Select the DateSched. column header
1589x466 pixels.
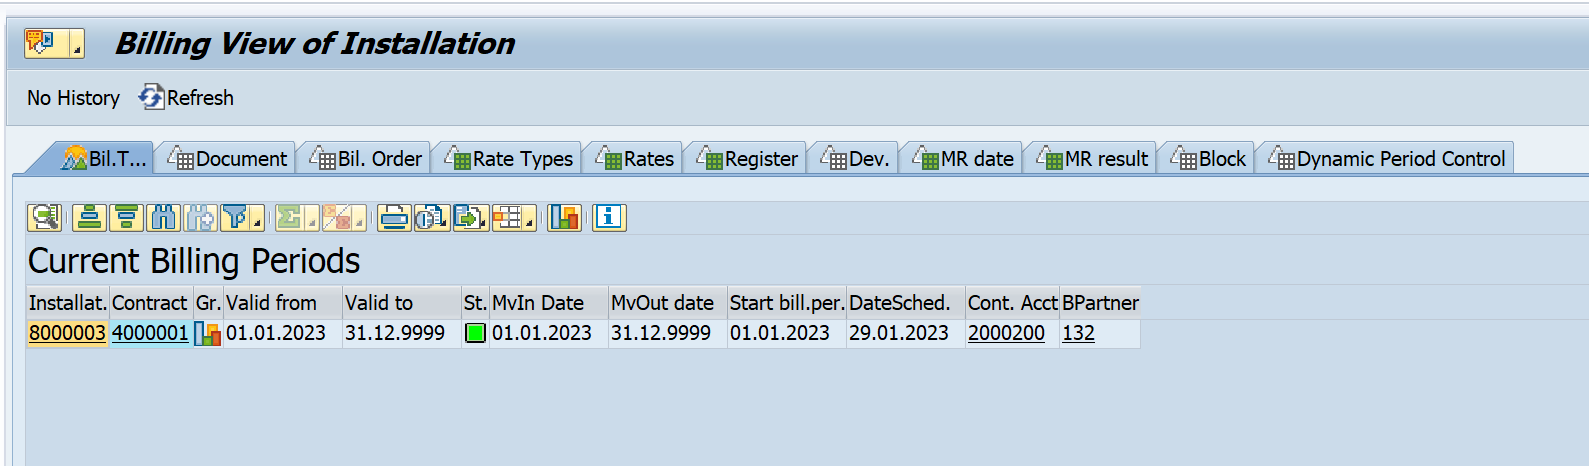click(x=906, y=303)
